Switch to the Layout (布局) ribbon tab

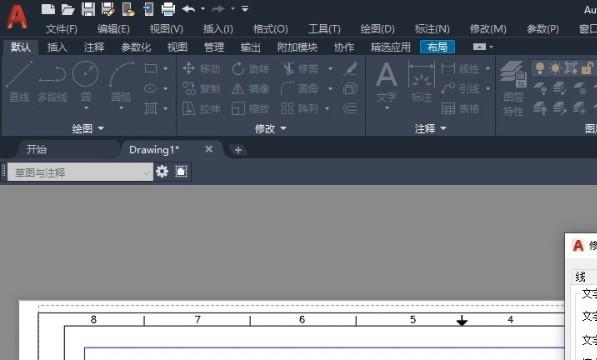coord(437,47)
